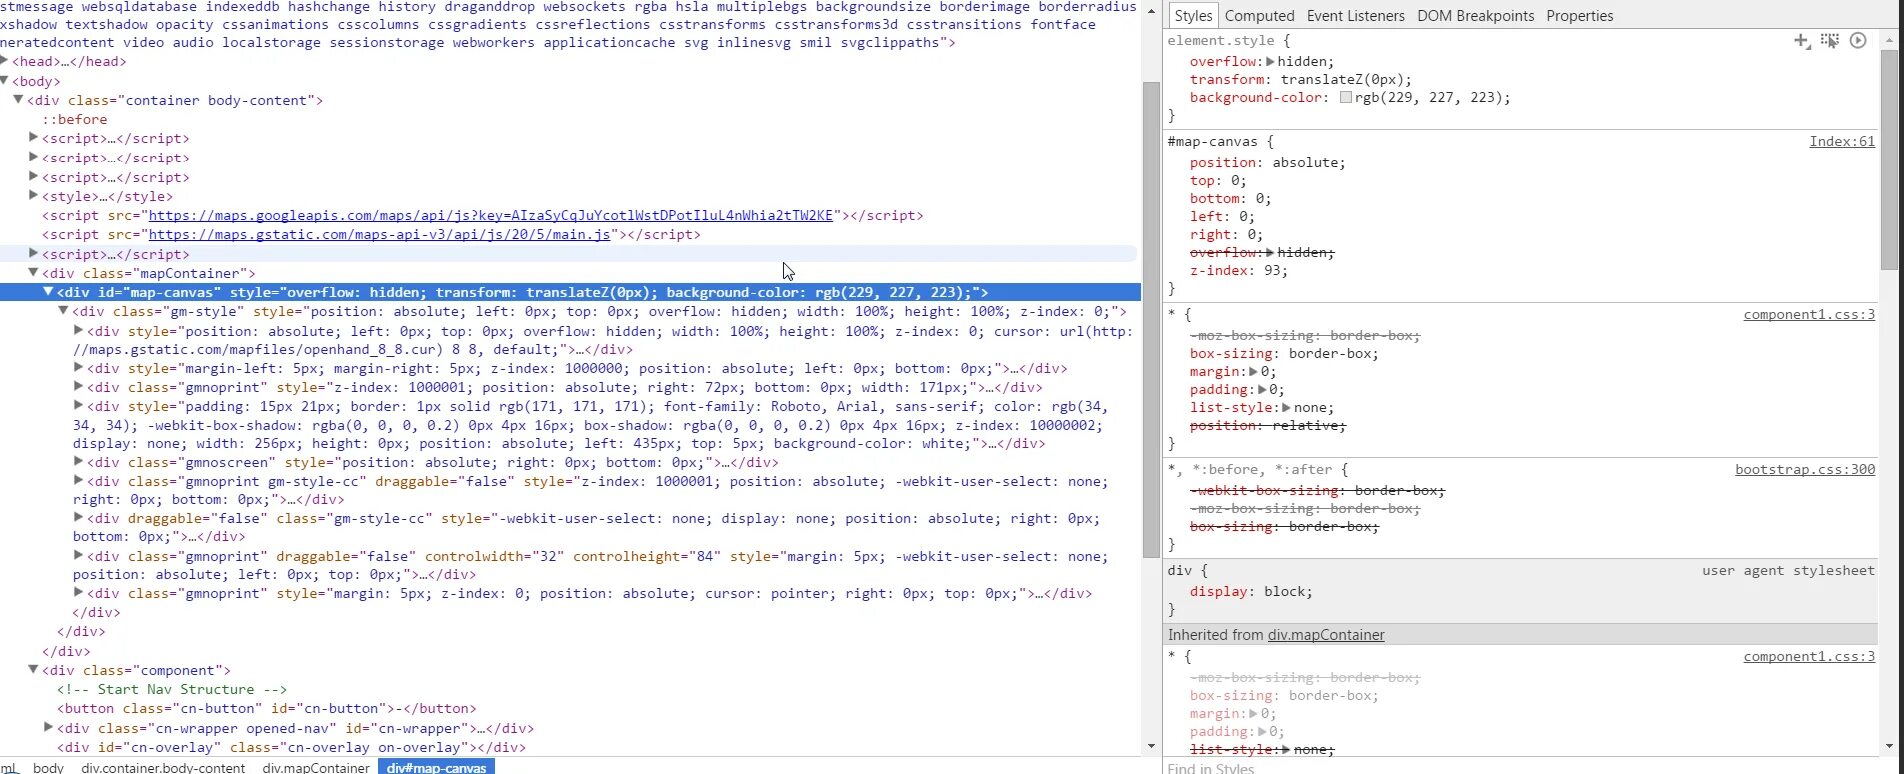The width and height of the screenshot is (1904, 774).
Task: Collapse the gm-style div
Action: click(63, 311)
